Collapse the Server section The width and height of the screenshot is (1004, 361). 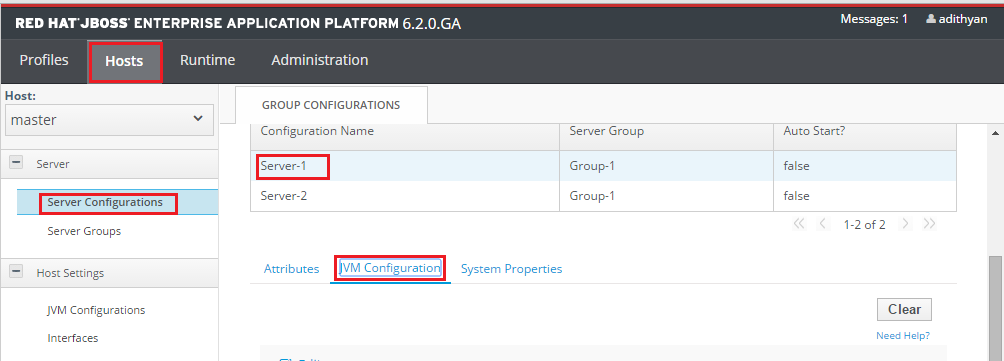point(15,164)
